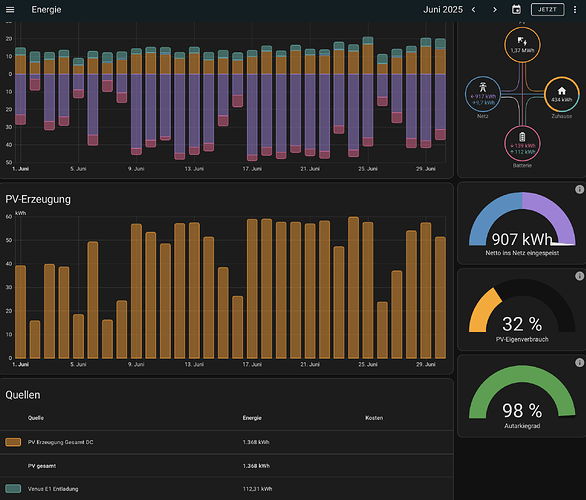
Task: Click the 17. Juni bar in usage chart
Action: pos(252,106)
